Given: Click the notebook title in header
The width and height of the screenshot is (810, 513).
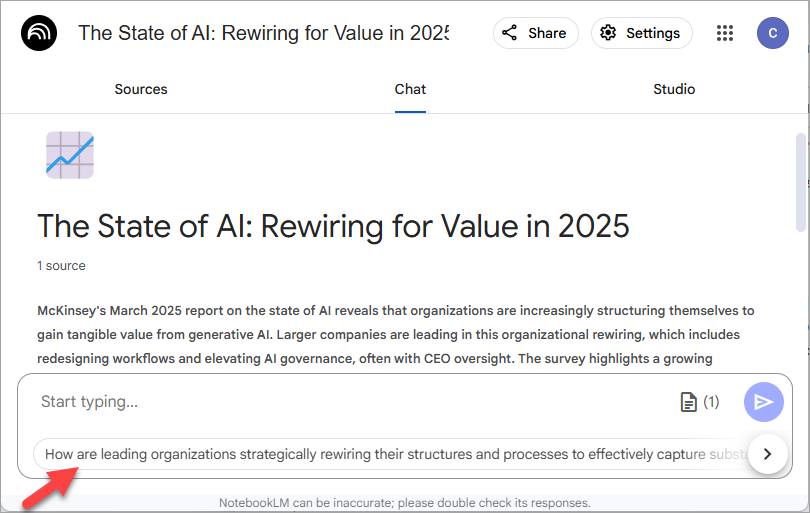Looking at the screenshot, I should (x=263, y=33).
